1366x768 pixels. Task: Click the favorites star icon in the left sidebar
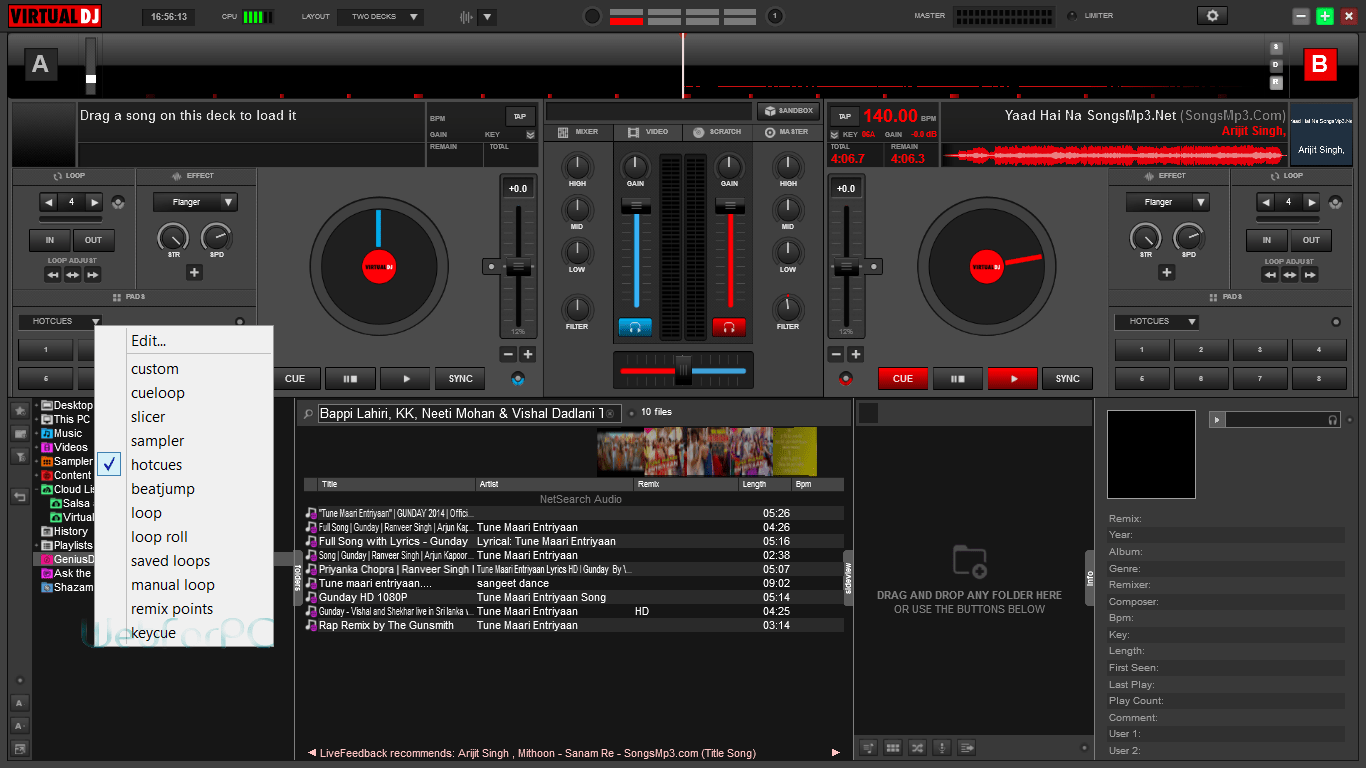(19, 409)
